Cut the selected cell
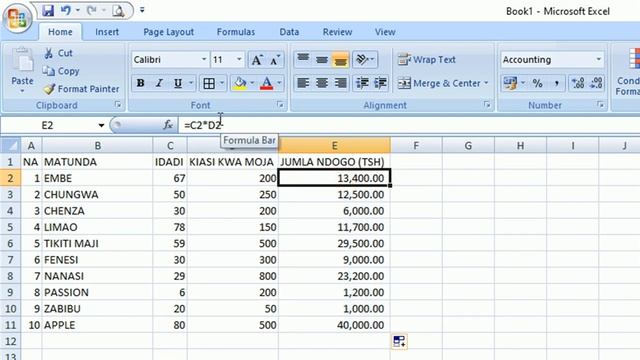Viewport: 640px width, 360px height. (58, 53)
